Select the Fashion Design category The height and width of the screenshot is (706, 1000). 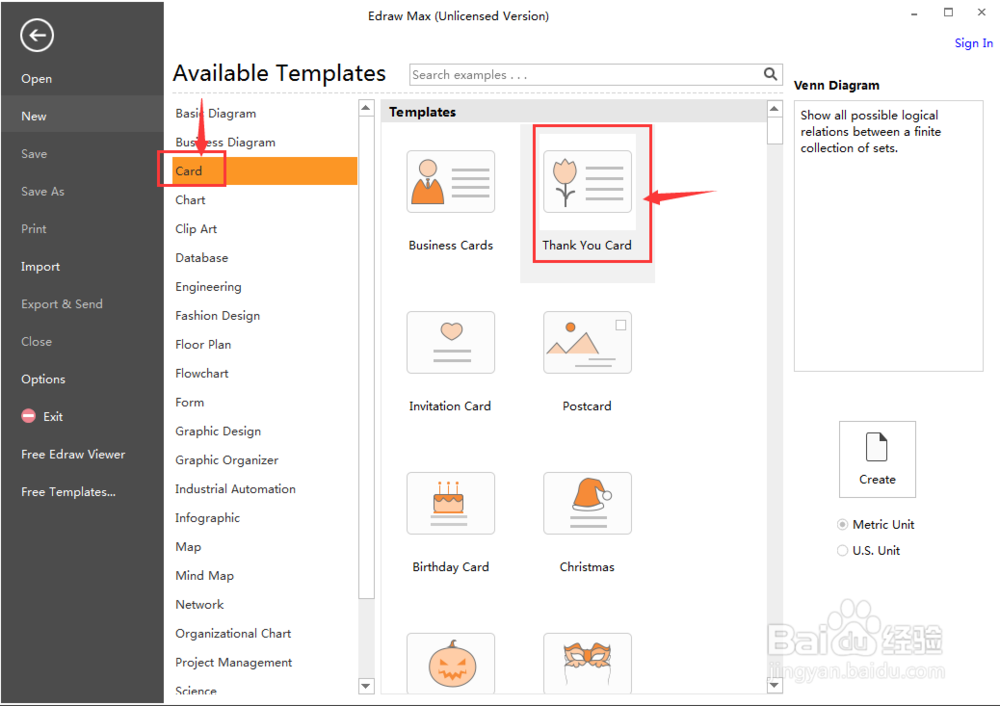(218, 315)
